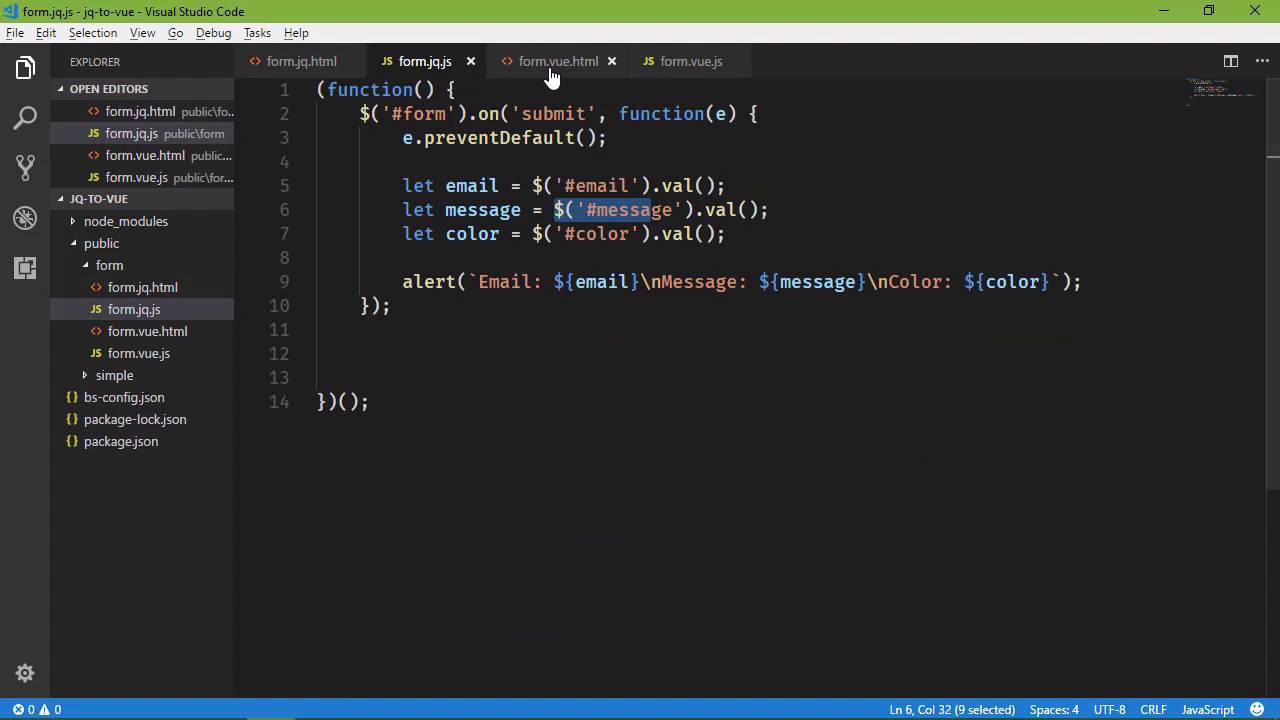Collapse the Open Editors section

[x=142, y=89]
